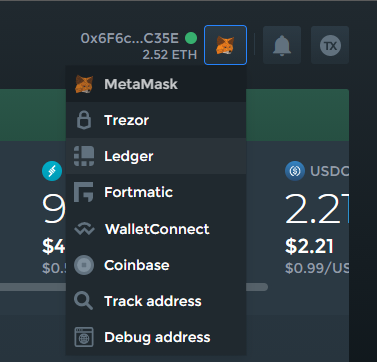This screenshot has height=362, width=377.
Task: Choose the Fortmatic menu entry
Action: pos(156,192)
